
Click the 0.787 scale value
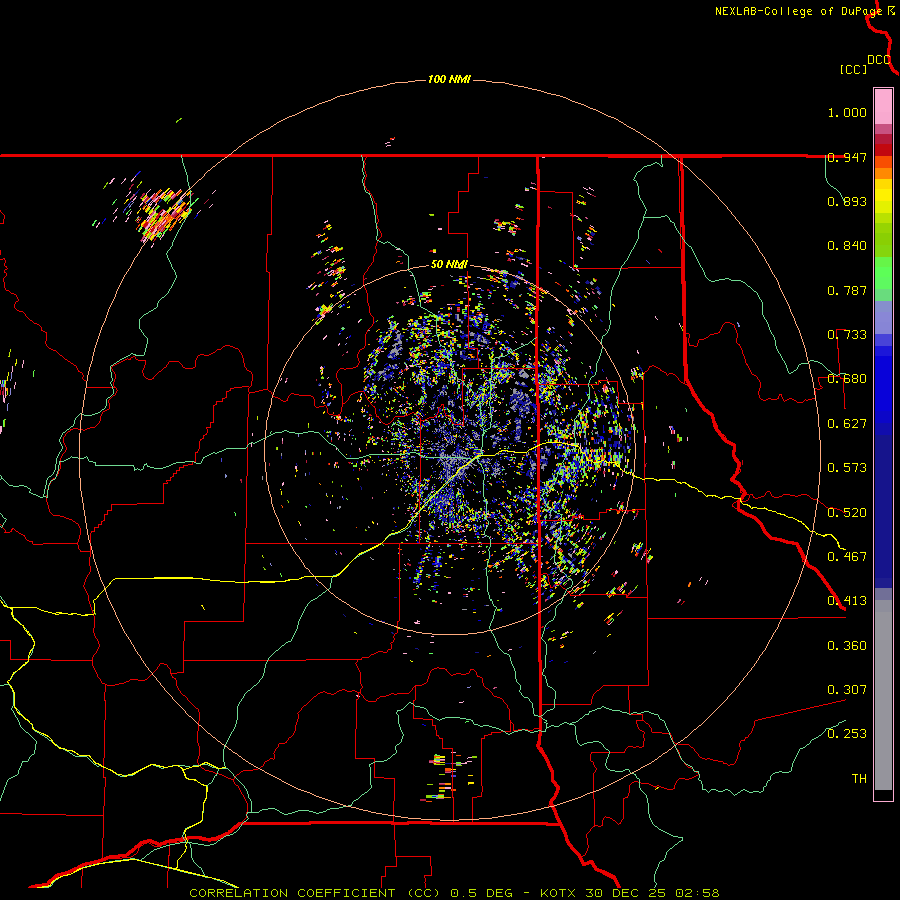click(847, 290)
